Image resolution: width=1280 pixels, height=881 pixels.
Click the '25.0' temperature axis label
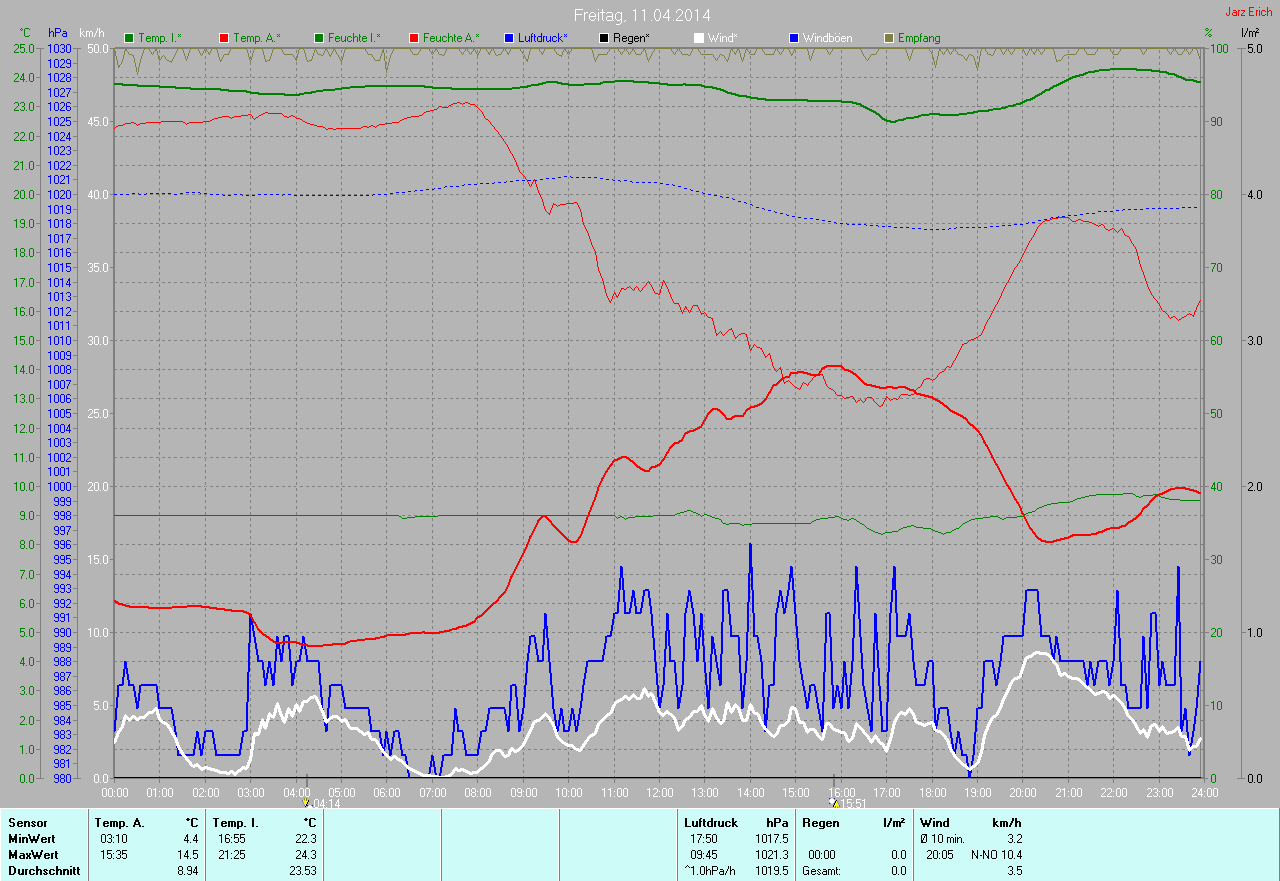point(22,49)
